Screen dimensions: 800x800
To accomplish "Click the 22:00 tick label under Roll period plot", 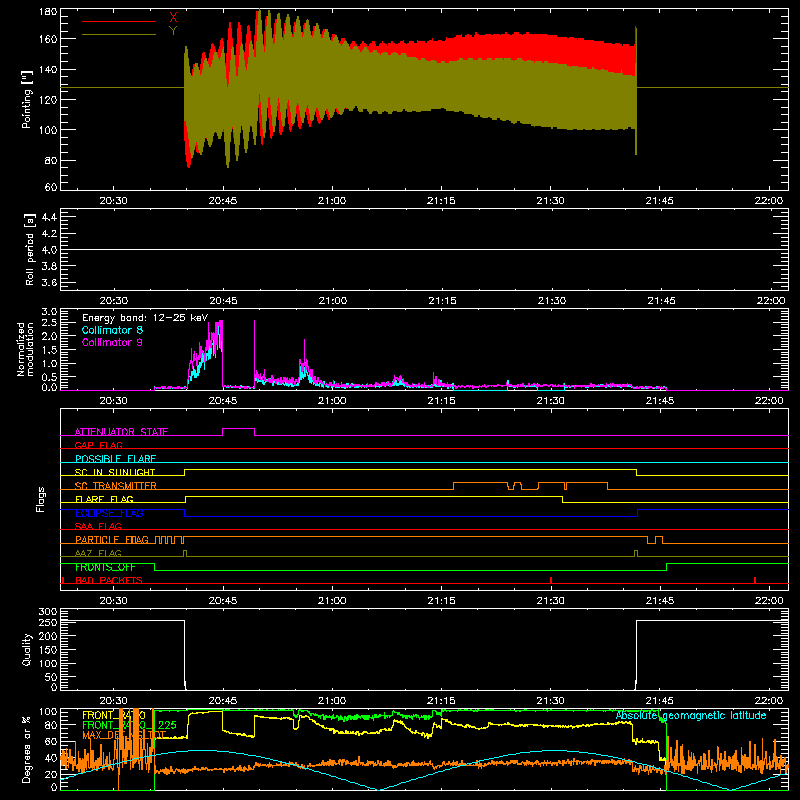I will pyautogui.click(x=769, y=301).
